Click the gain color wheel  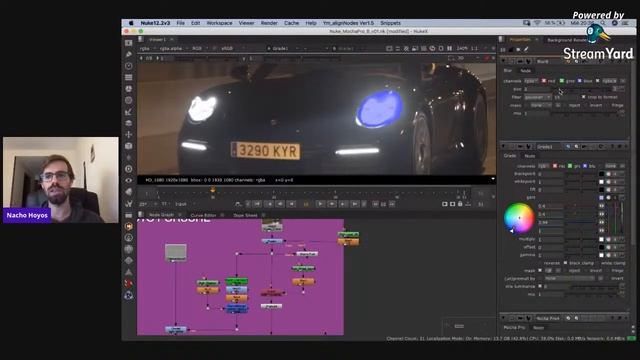(x=519, y=218)
